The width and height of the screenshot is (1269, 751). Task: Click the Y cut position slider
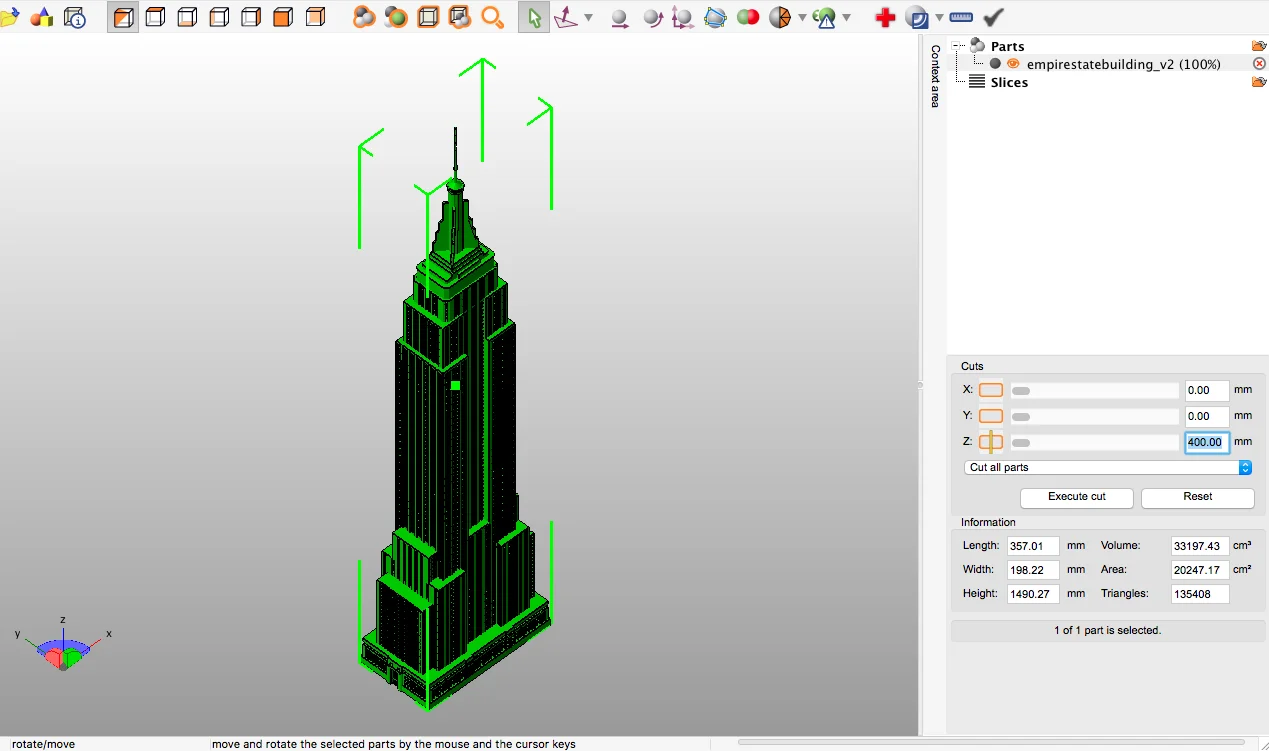coord(1095,416)
